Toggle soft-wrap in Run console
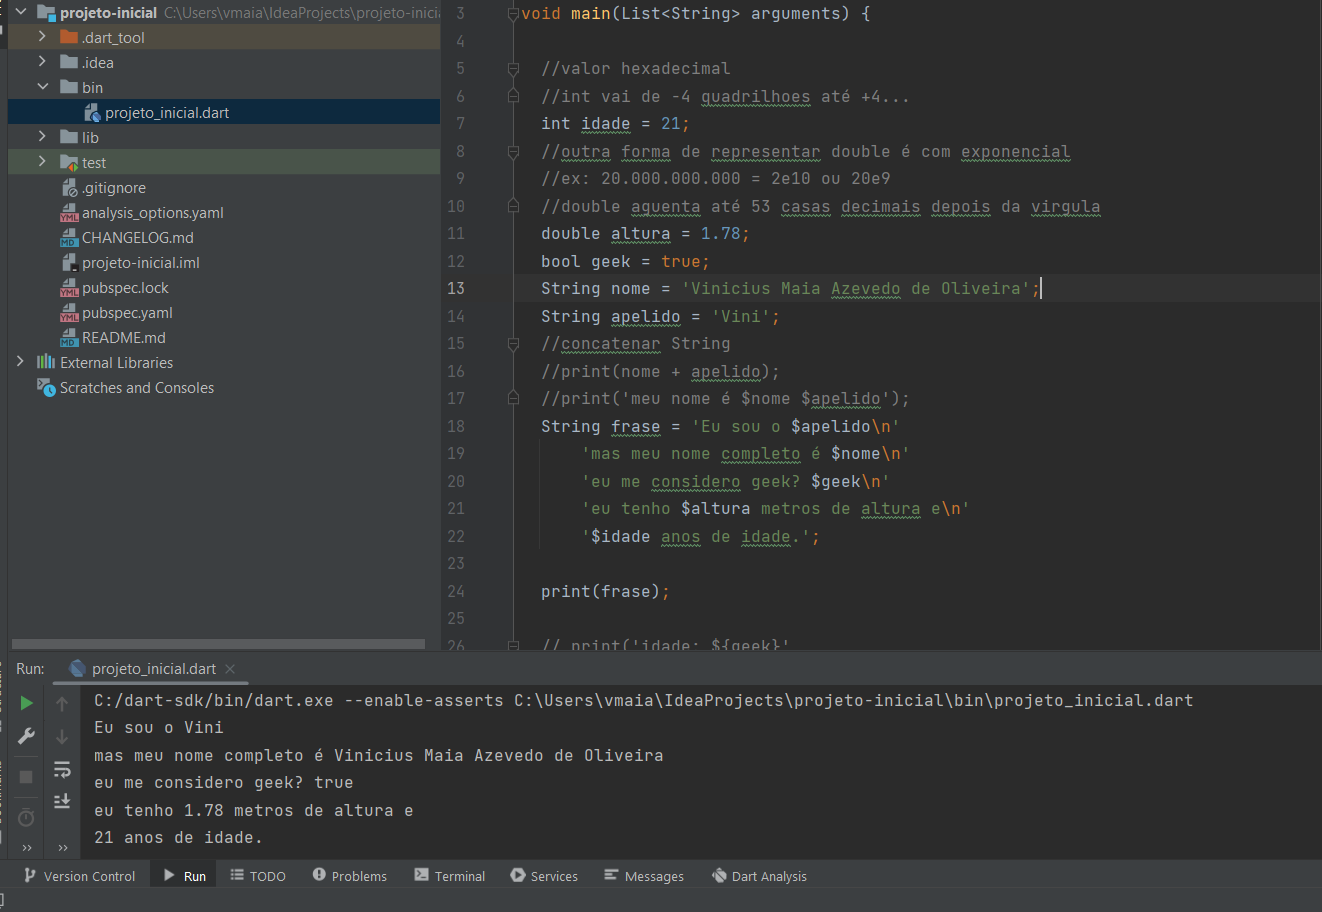Image resolution: width=1322 pixels, height=912 pixels. tap(62, 769)
